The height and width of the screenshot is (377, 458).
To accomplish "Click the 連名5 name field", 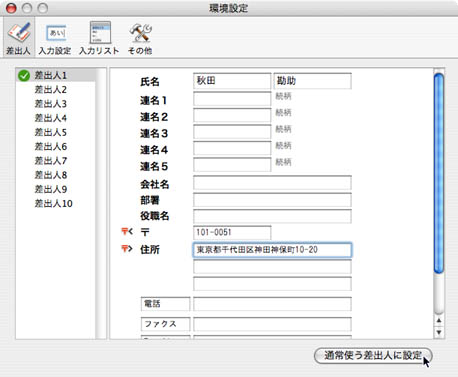I will click(x=232, y=165).
